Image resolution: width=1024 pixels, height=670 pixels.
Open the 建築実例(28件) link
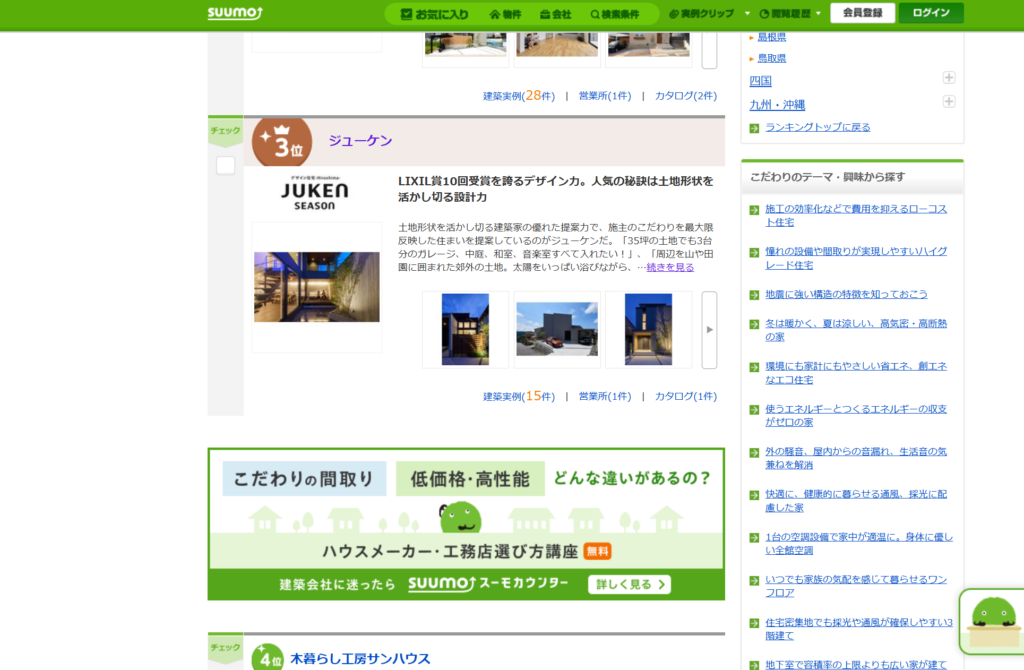(519, 95)
